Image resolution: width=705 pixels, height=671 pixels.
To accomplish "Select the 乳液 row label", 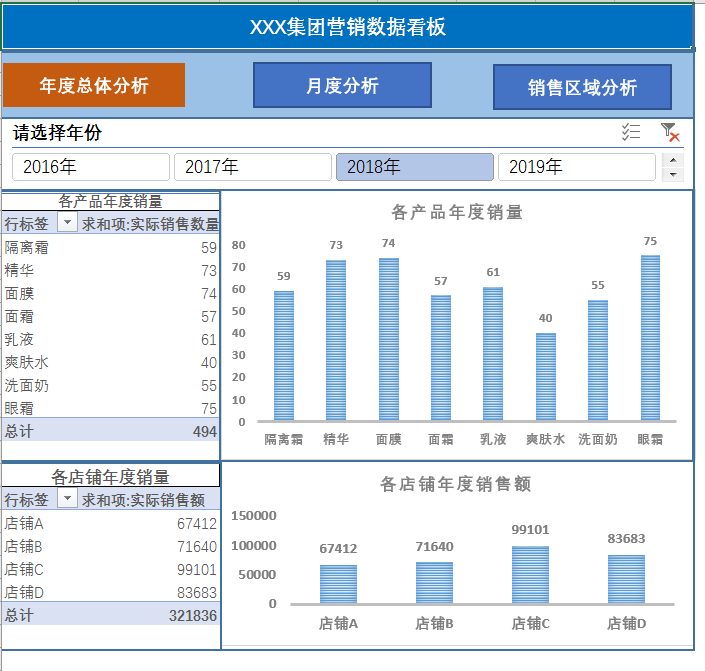I will [19, 340].
